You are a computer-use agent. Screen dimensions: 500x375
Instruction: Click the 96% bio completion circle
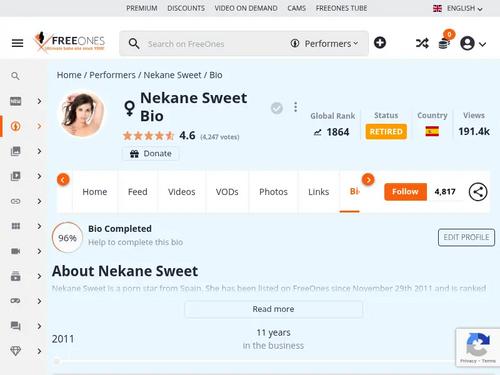coord(67,238)
